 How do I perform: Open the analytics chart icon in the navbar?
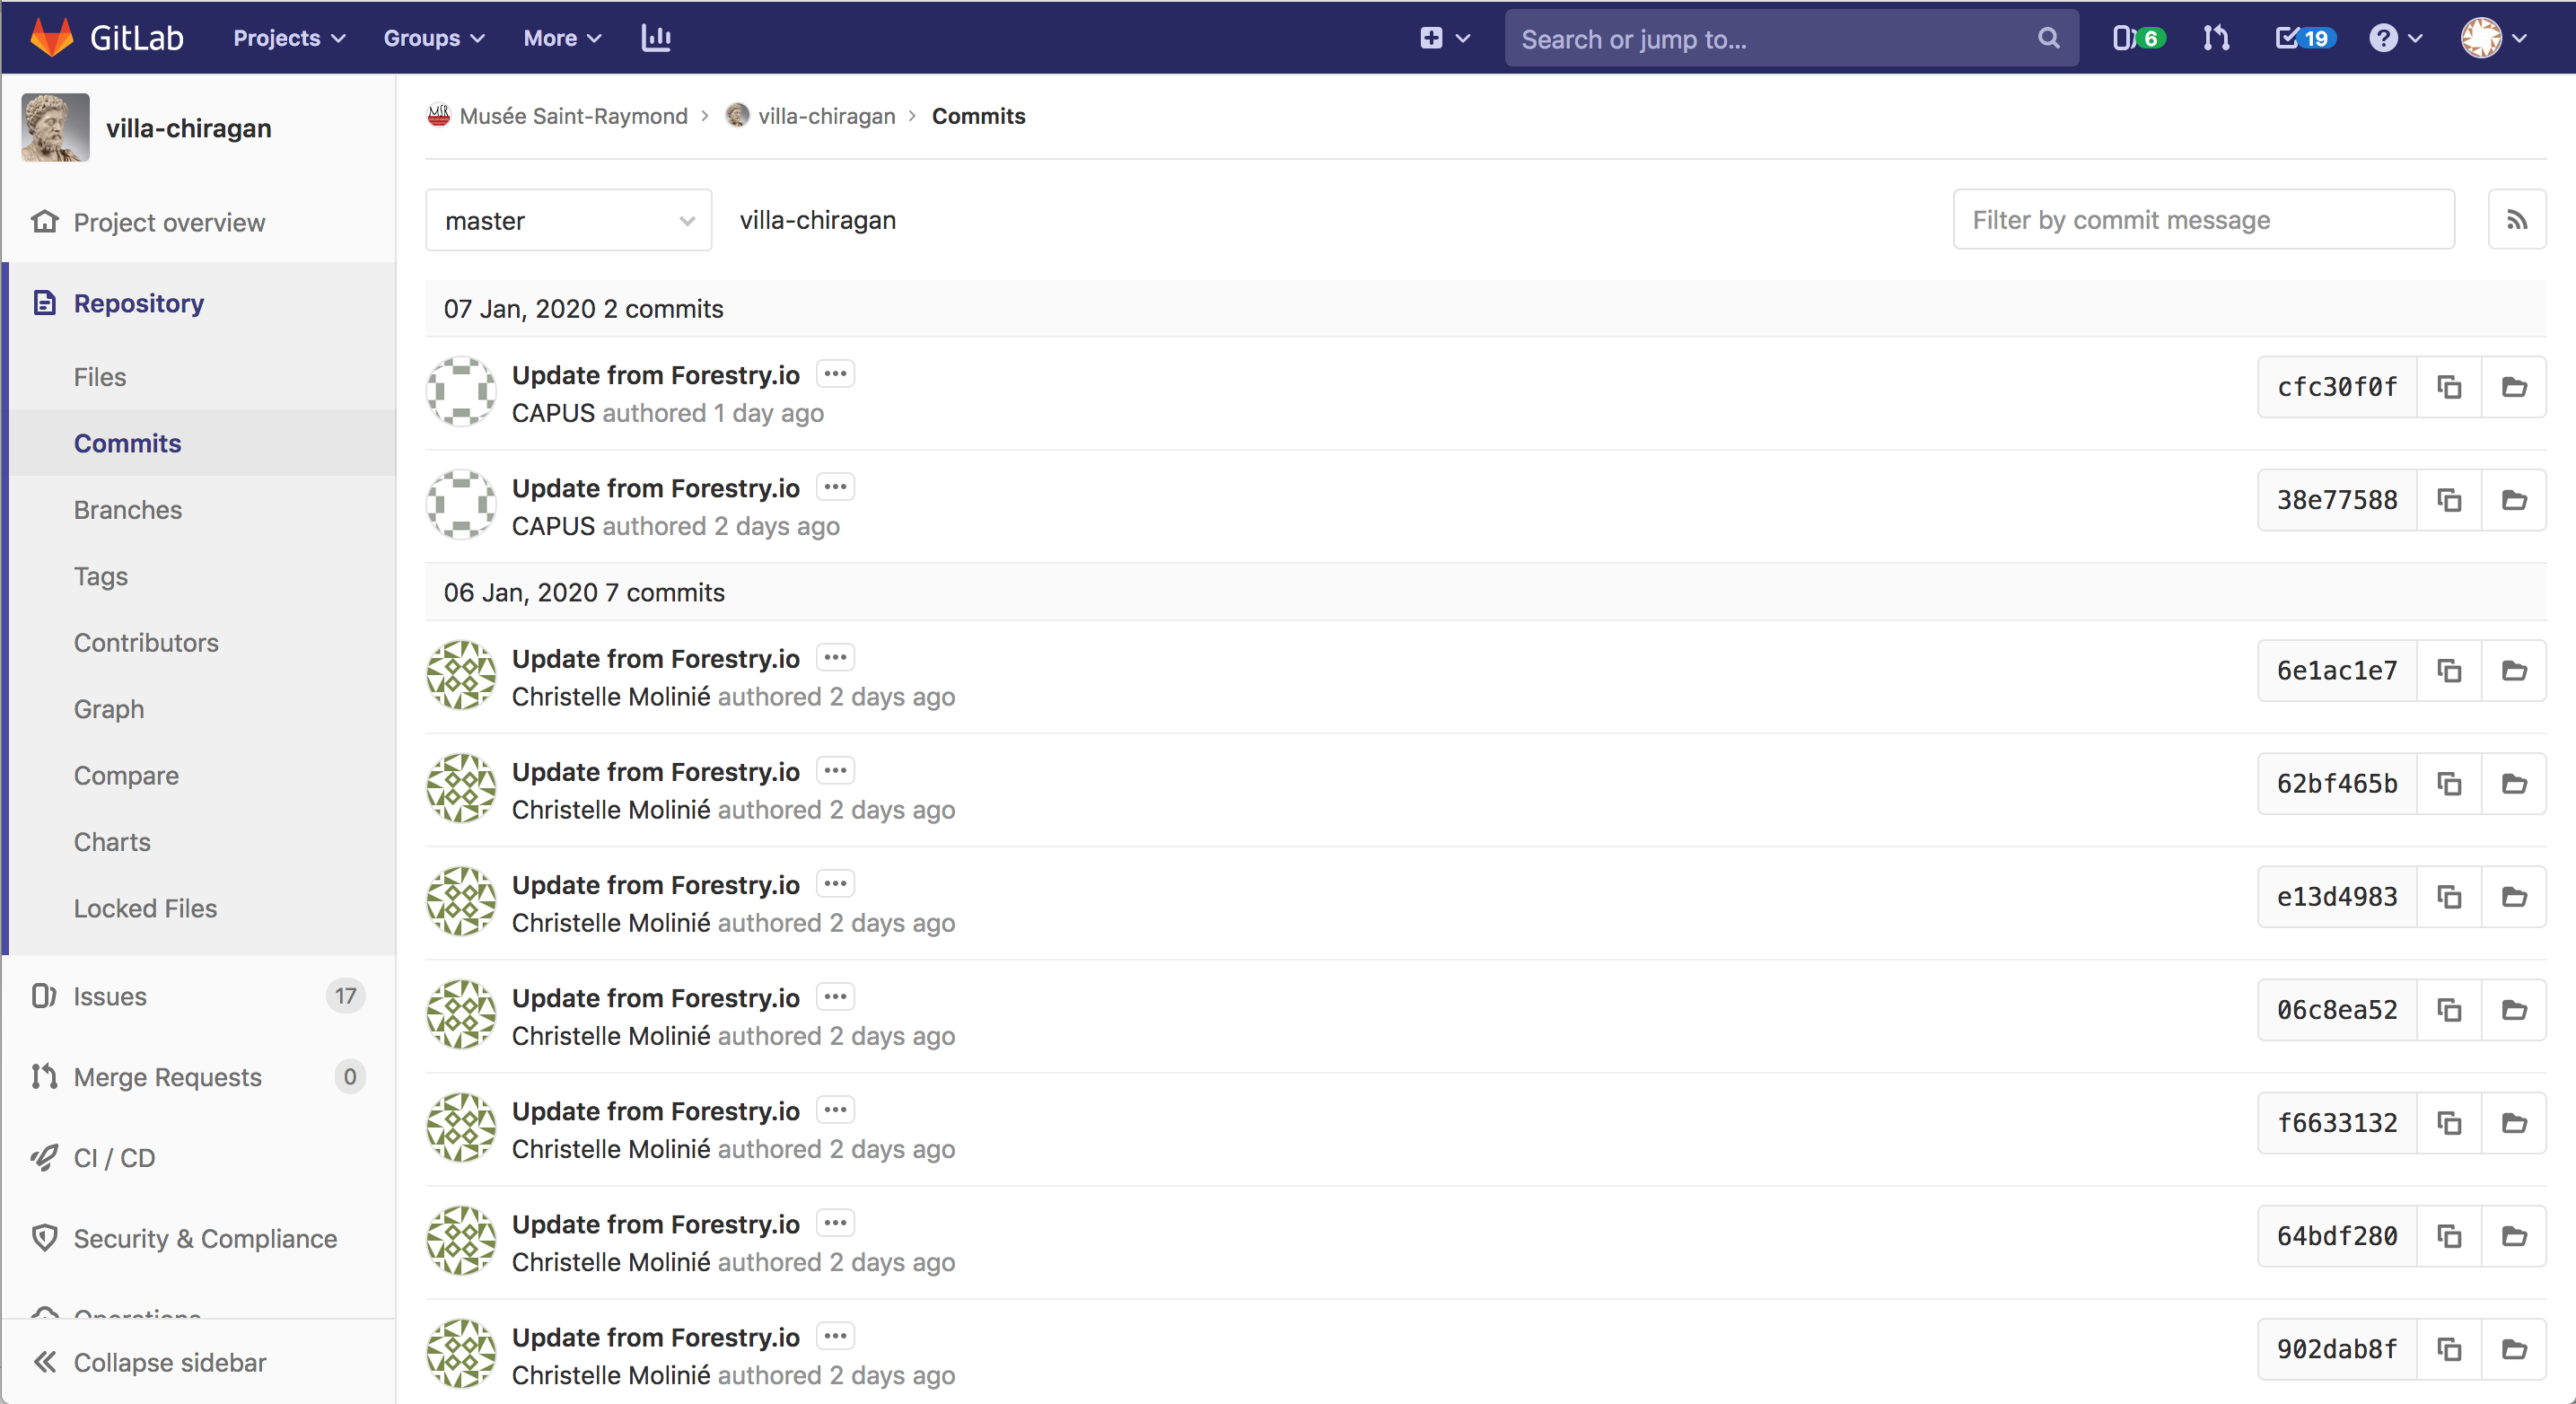click(x=656, y=38)
